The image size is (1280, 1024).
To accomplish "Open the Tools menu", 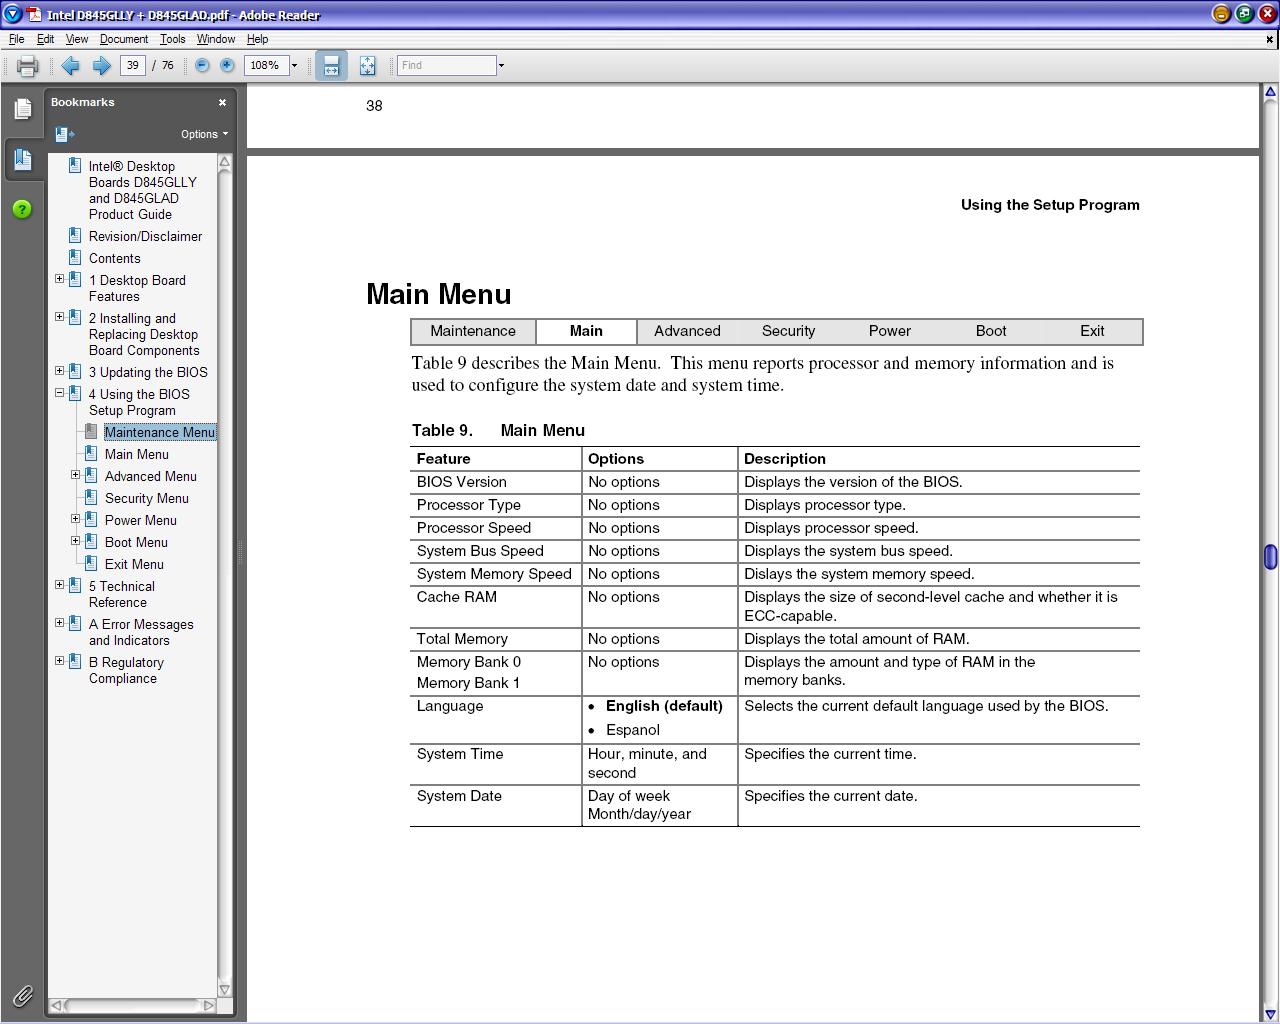I will tap(172, 39).
